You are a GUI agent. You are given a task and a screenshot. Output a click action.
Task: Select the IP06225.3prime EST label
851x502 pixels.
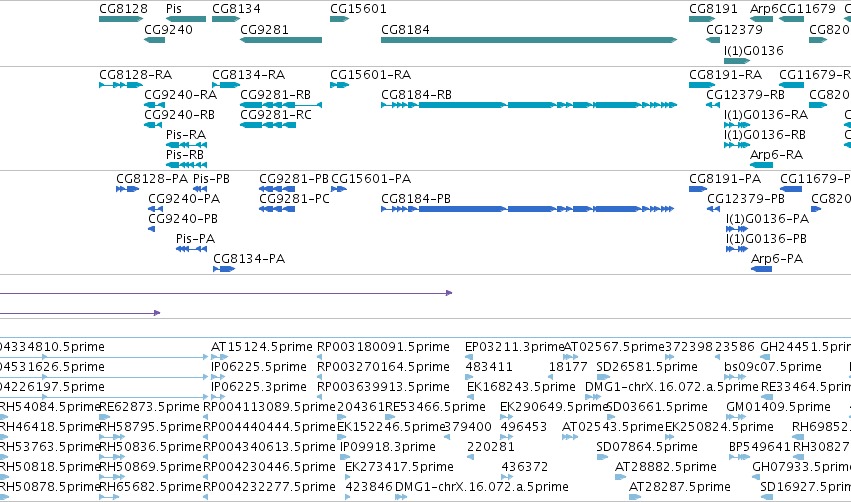tap(259, 387)
